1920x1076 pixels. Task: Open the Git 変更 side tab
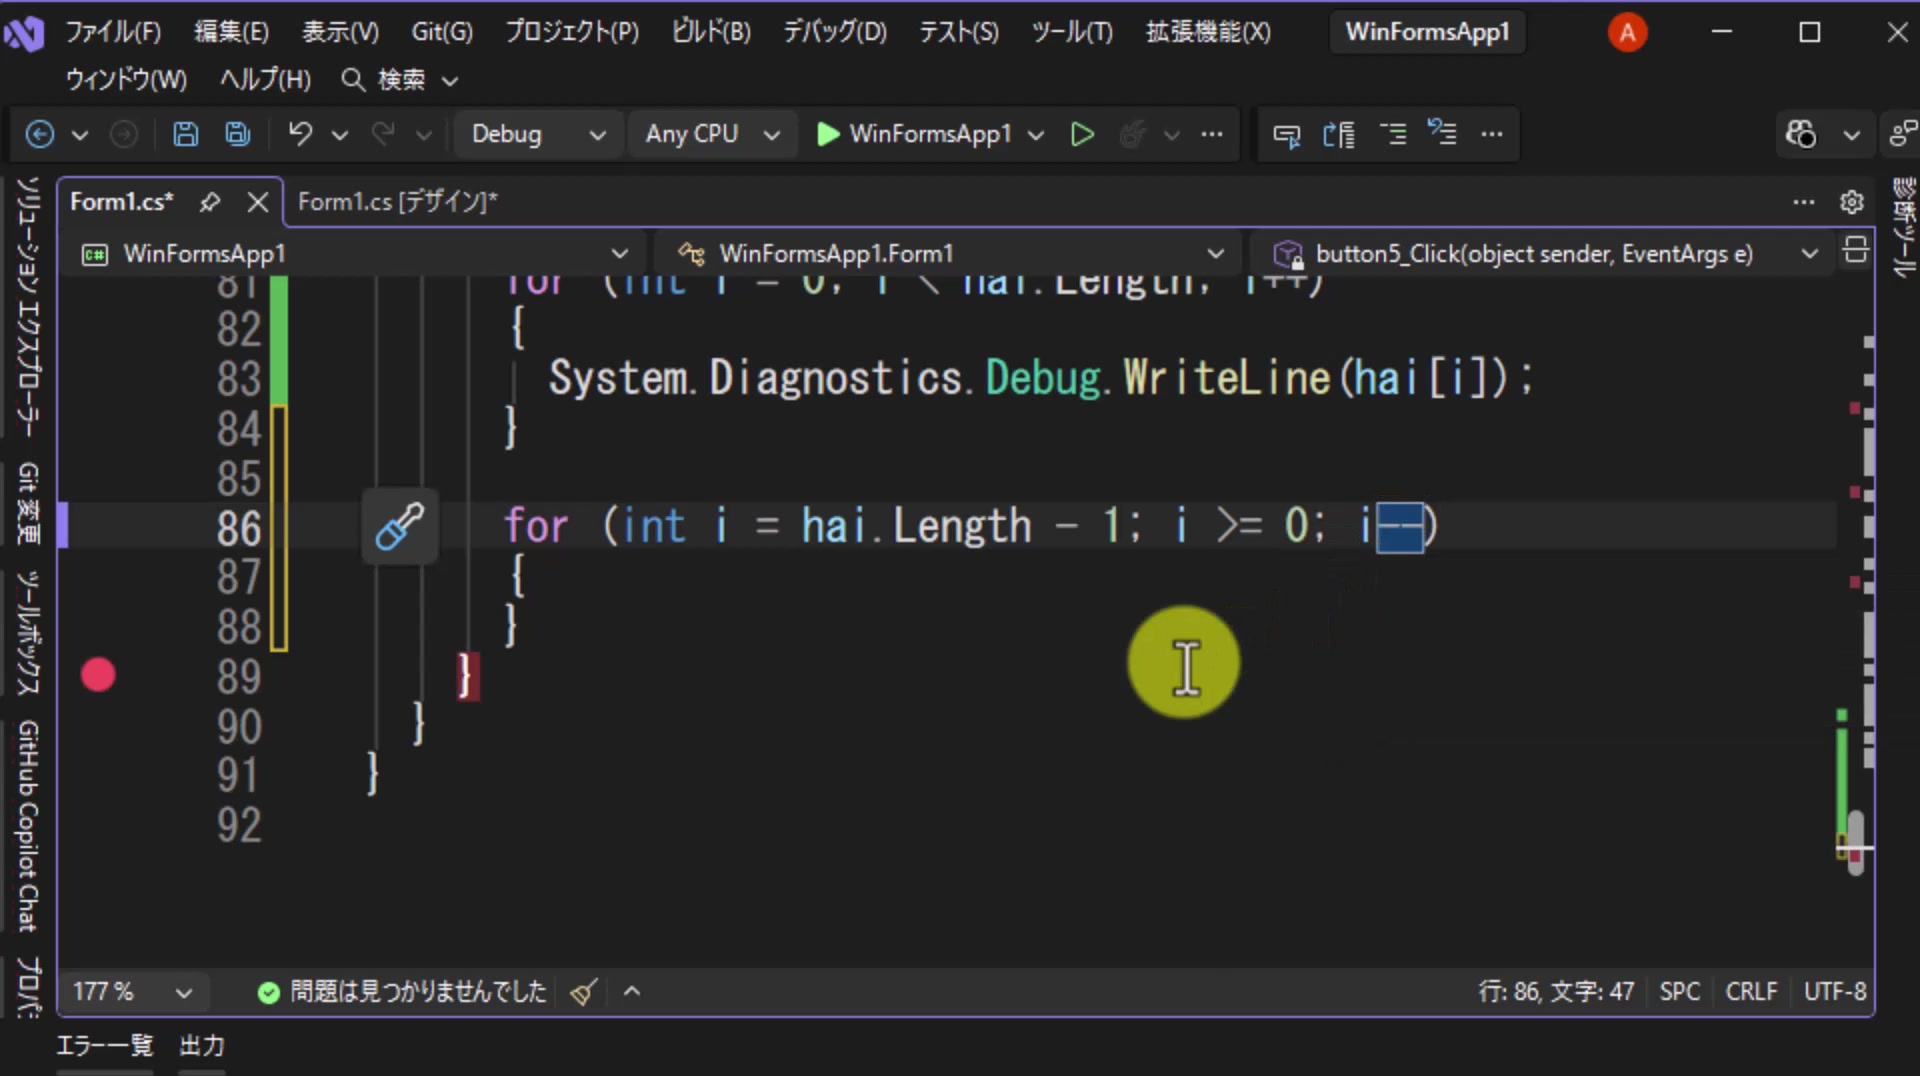(x=28, y=503)
